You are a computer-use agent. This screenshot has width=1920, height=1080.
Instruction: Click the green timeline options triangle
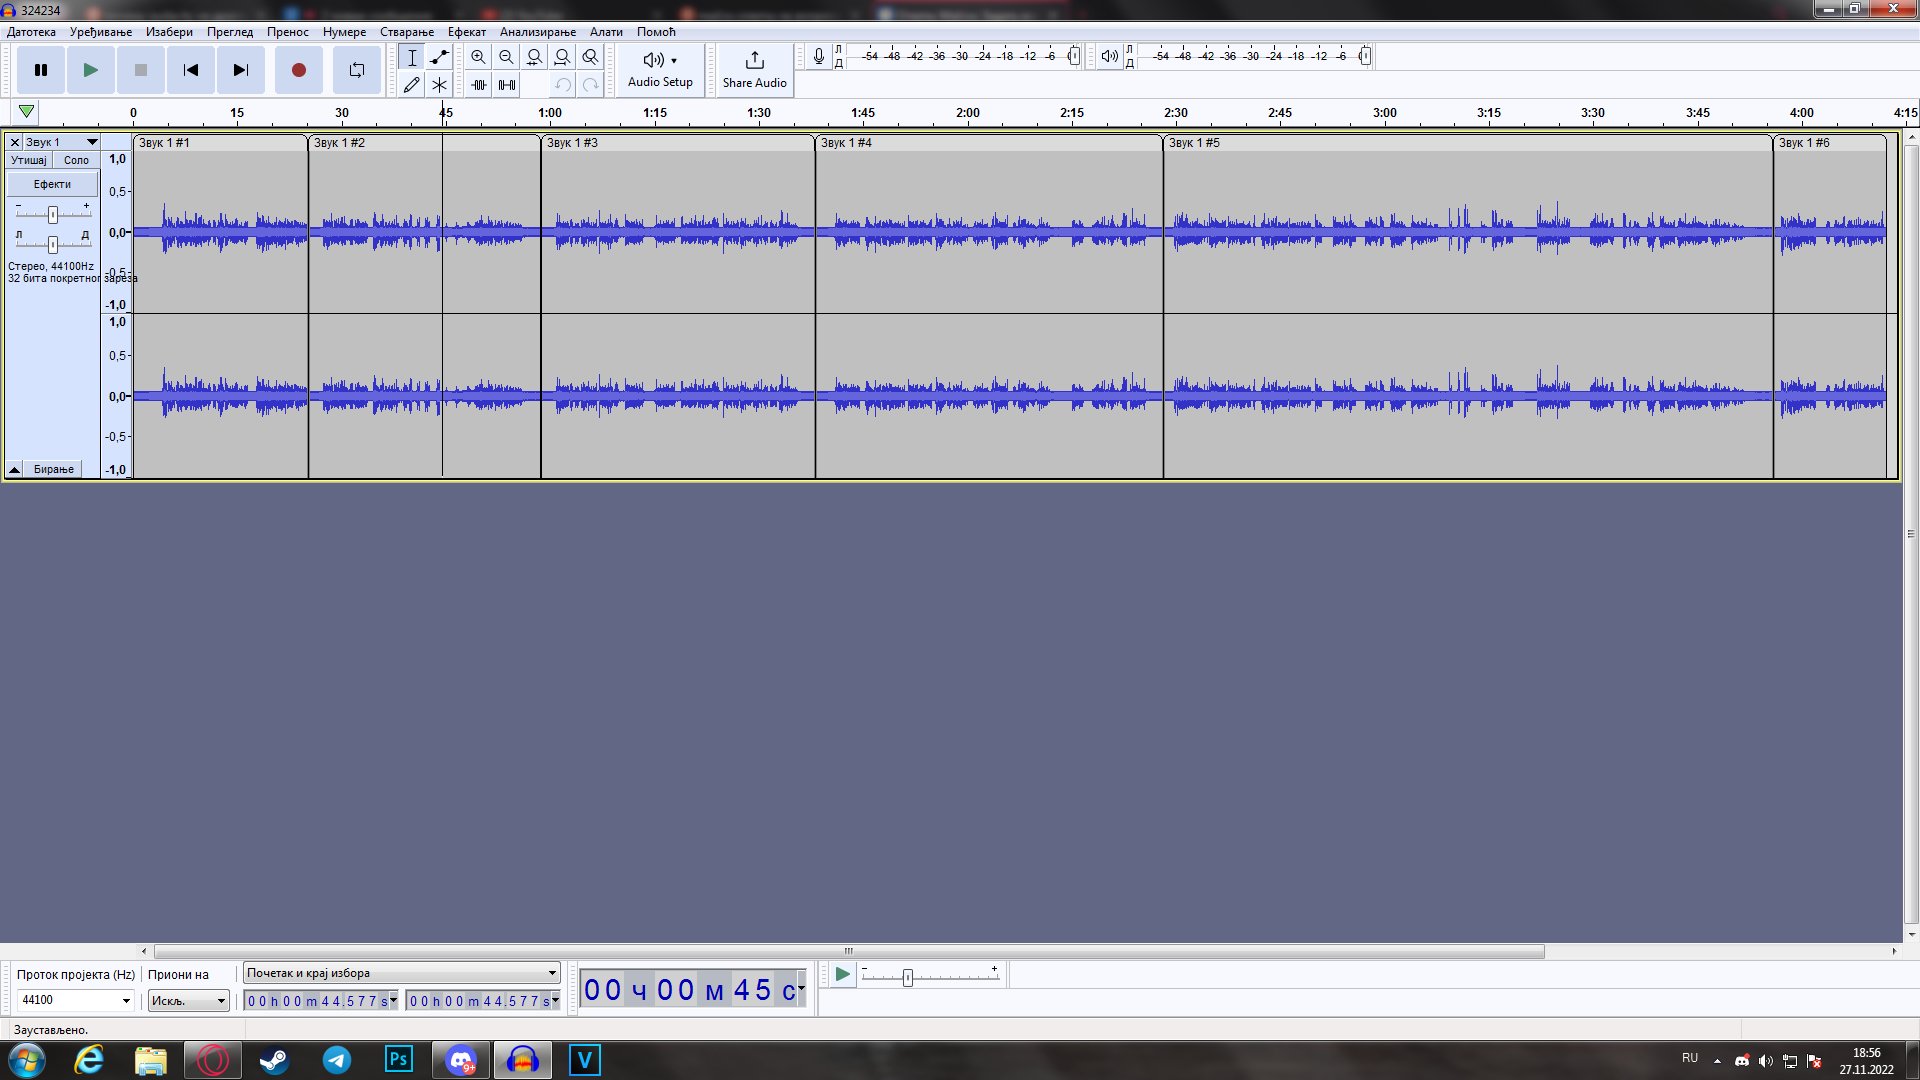(x=27, y=112)
